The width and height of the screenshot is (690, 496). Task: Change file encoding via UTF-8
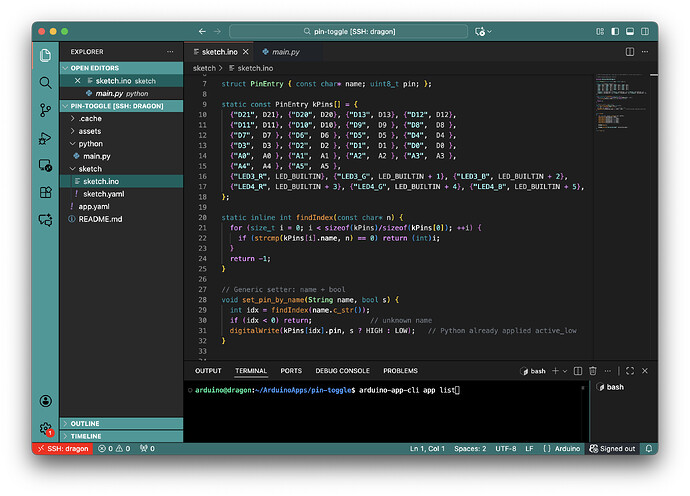pos(506,448)
